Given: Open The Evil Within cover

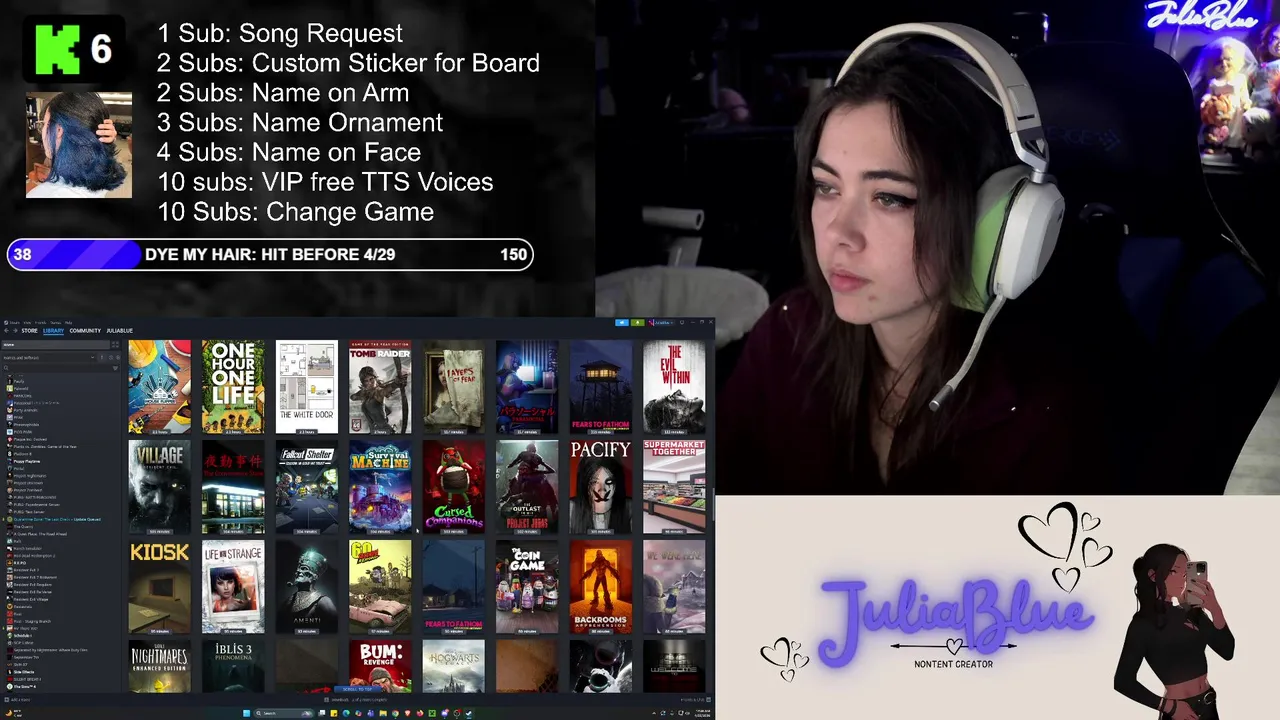Looking at the screenshot, I should point(674,387).
